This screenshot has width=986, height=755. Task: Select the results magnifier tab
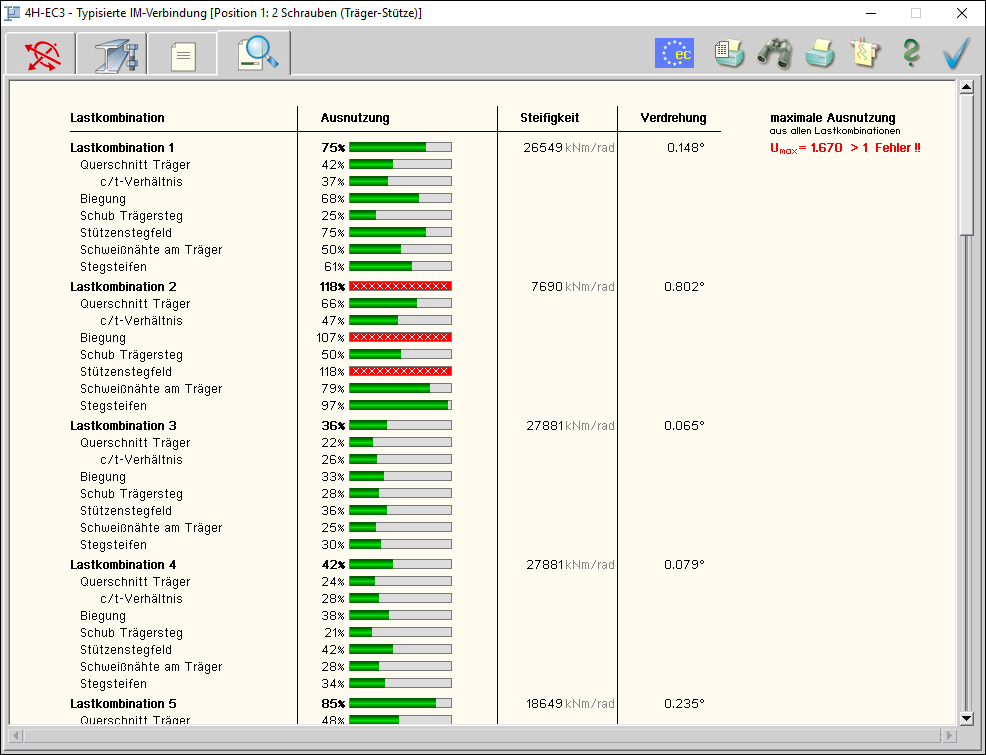point(255,54)
